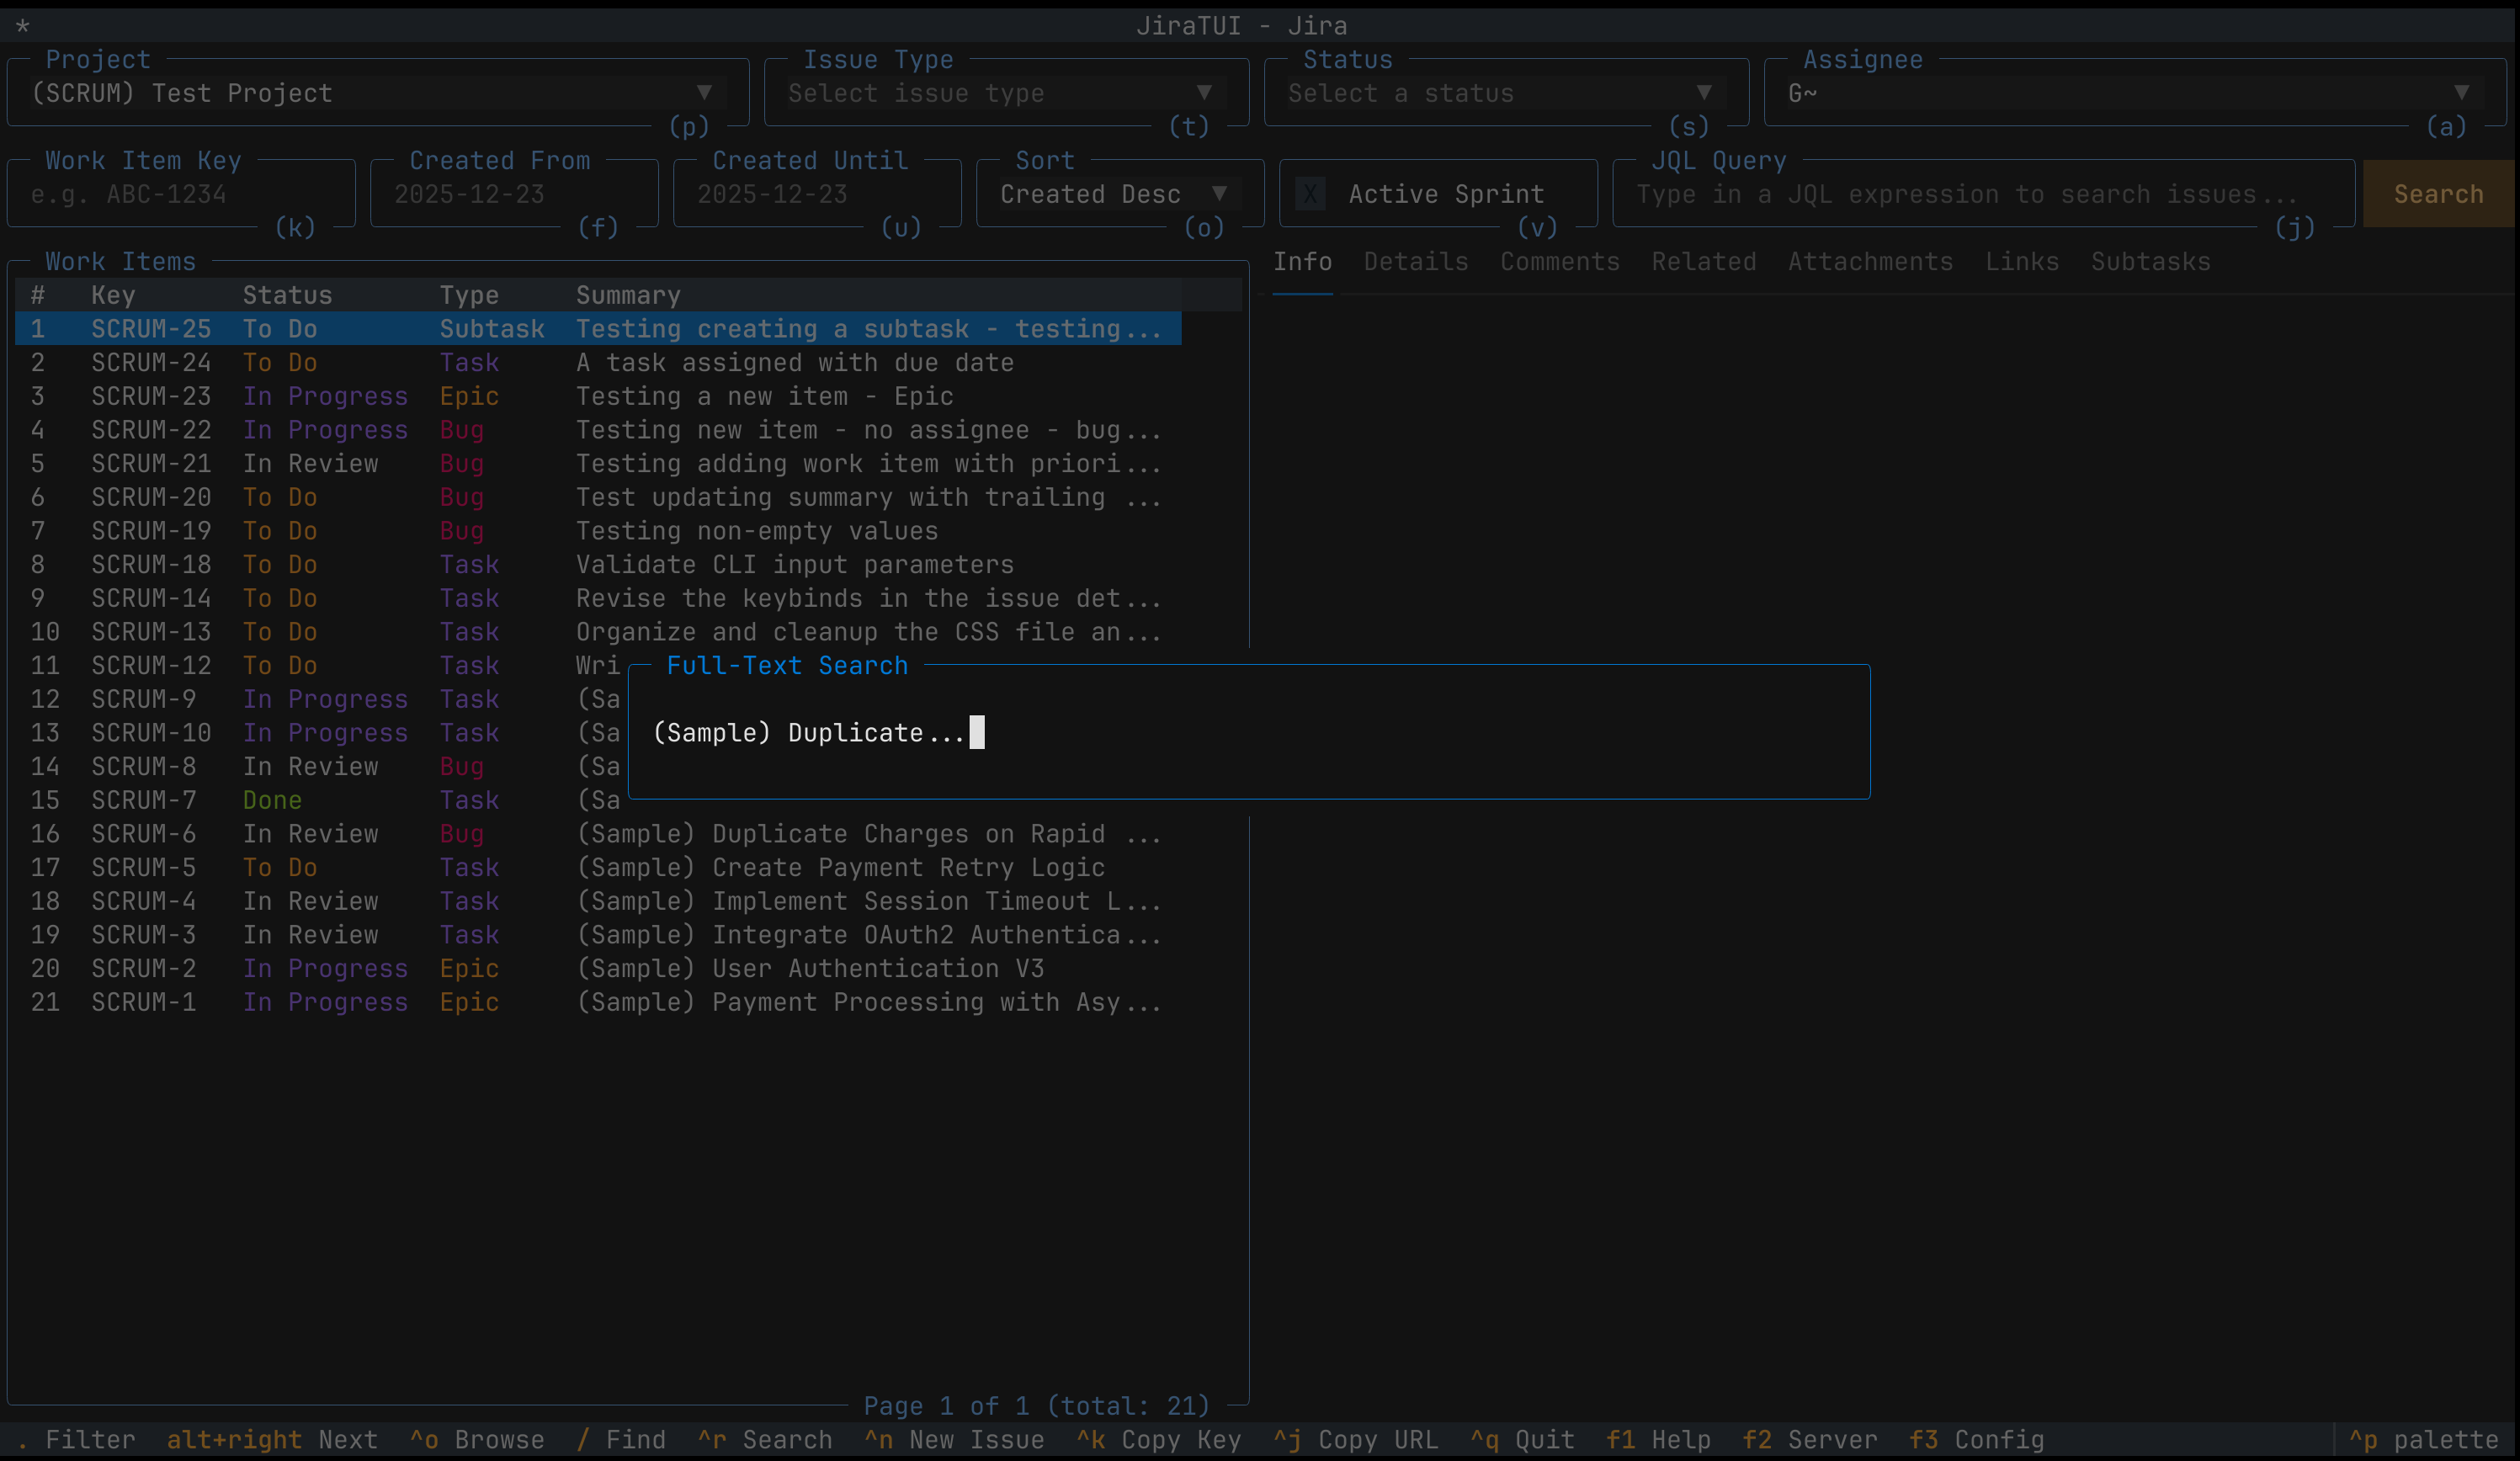
Task: Click the f1 Help footer shortcut
Action: point(1658,1440)
